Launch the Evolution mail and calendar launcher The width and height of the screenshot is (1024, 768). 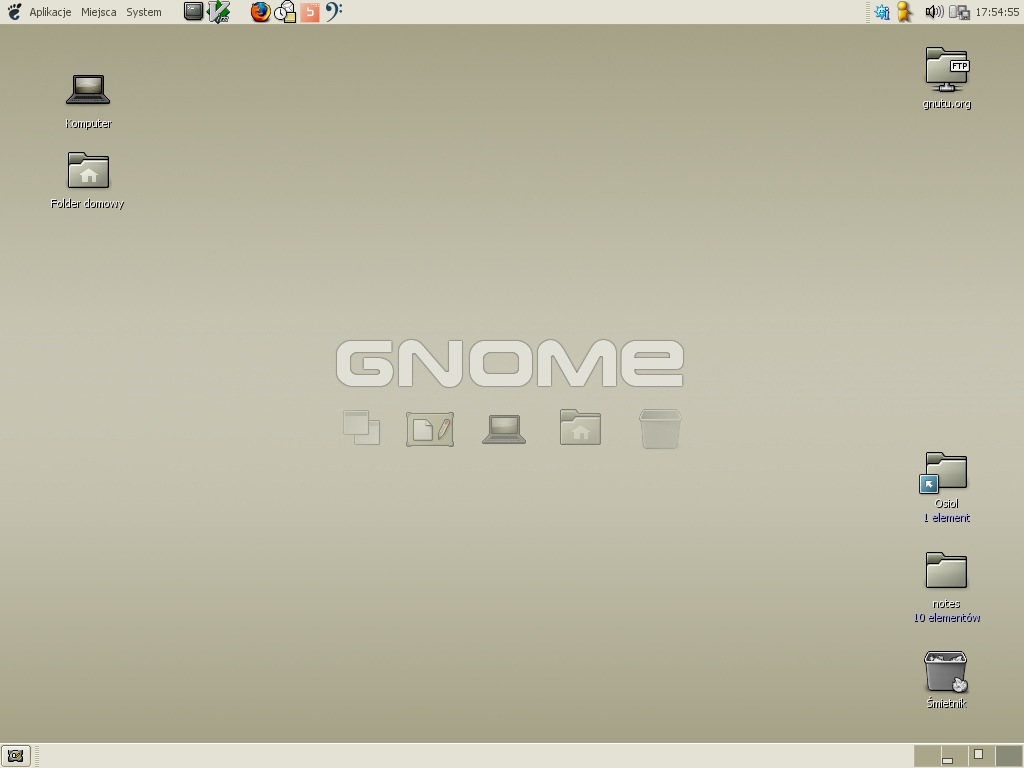pyautogui.click(x=285, y=12)
